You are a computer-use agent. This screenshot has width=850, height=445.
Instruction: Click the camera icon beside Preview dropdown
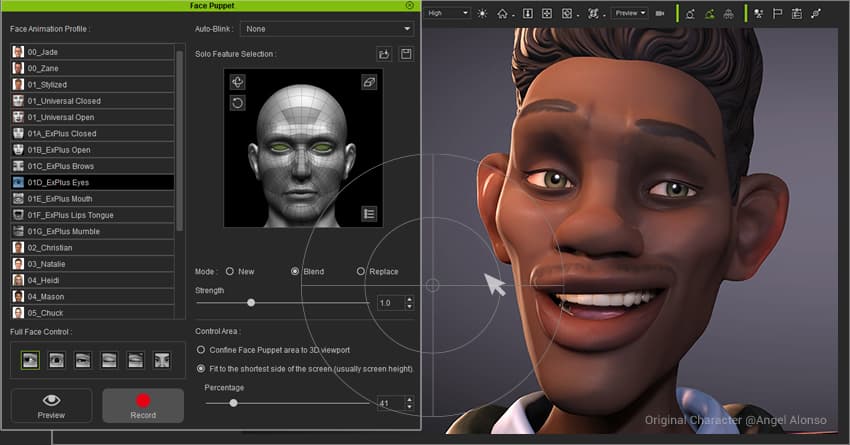[x=660, y=13]
